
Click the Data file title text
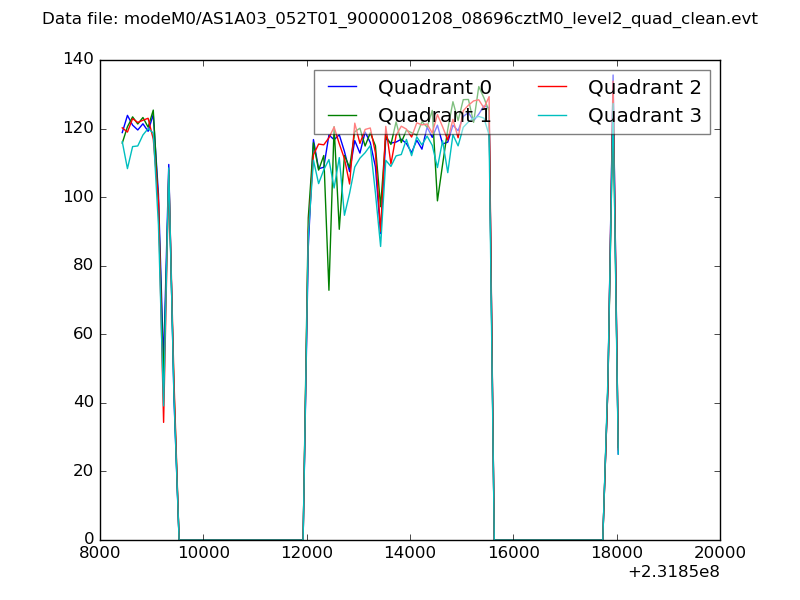tap(400, 19)
